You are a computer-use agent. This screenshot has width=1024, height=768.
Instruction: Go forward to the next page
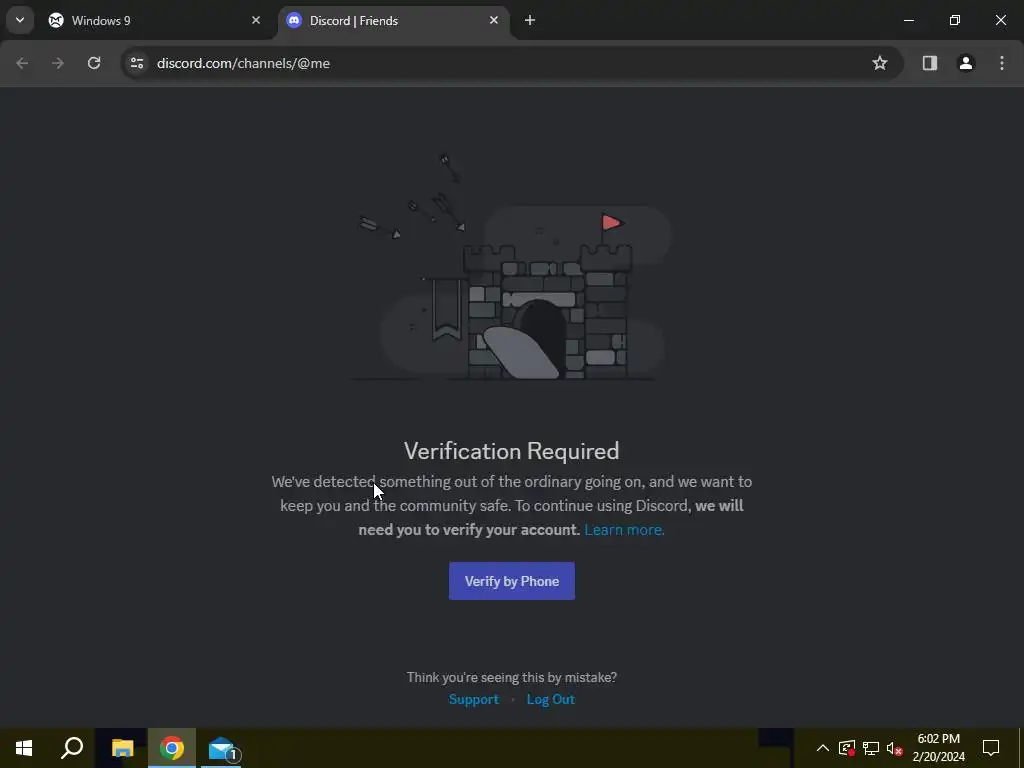[58, 63]
